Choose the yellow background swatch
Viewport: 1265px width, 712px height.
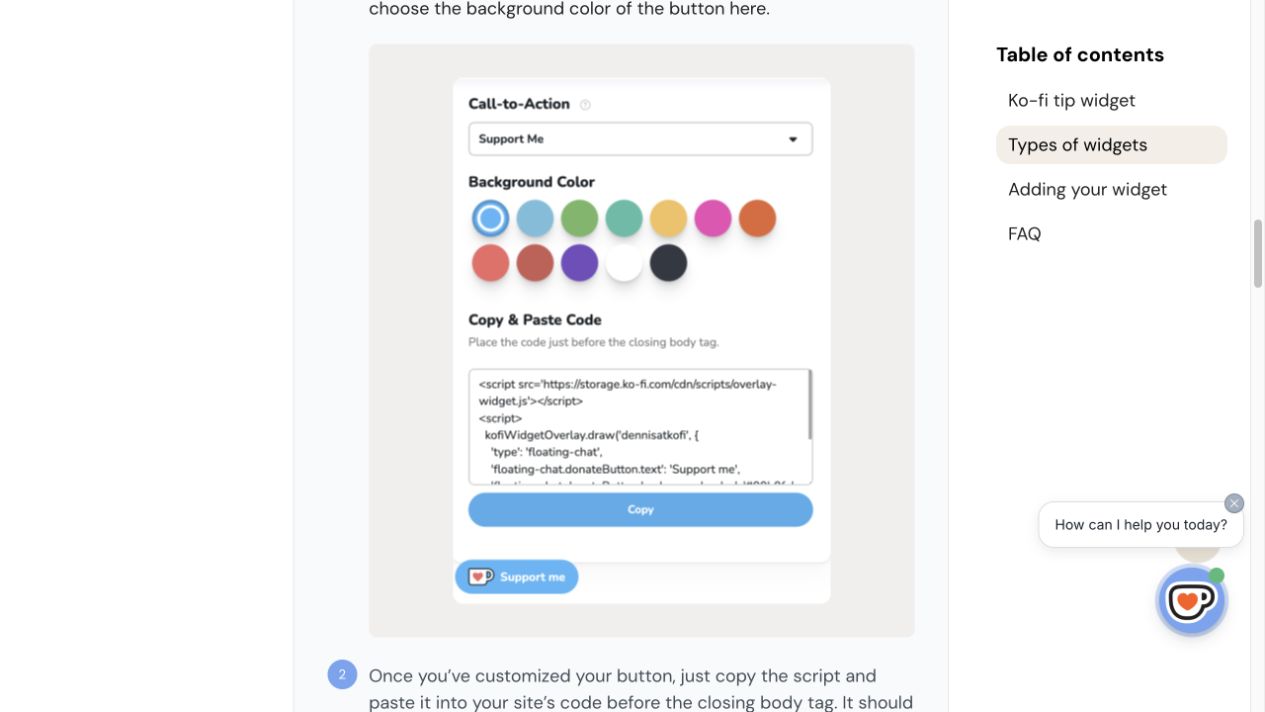click(x=668, y=218)
